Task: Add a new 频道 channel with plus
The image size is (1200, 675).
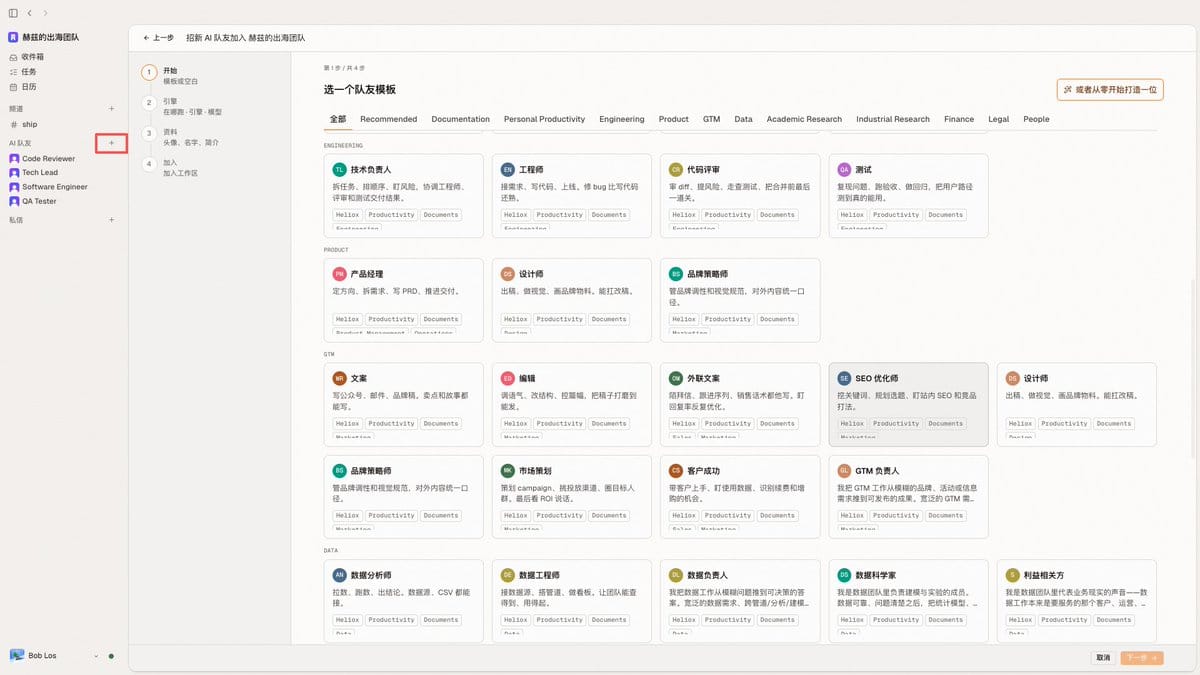Action: point(111,109)
